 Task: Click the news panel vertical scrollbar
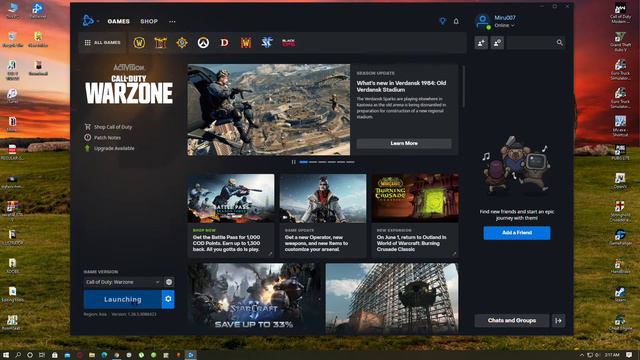(x=463, y=87)
